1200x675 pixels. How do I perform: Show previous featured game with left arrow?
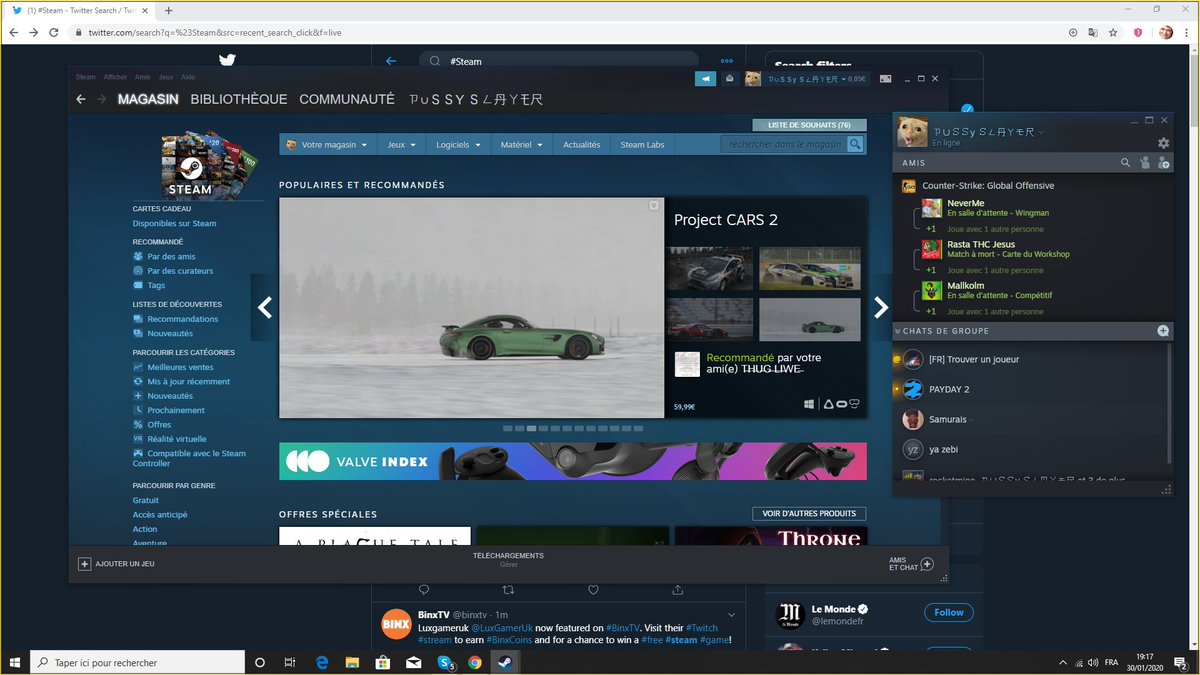[x=265, y=307]
